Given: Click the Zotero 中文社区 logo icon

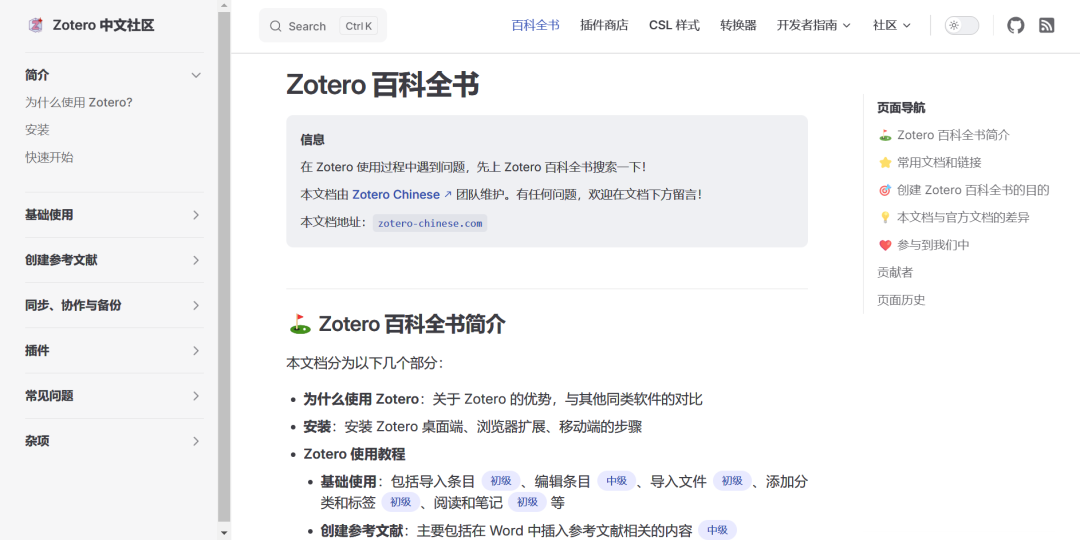Looking at the screenshot, I should pyautogui.click(x=36, y=25).
